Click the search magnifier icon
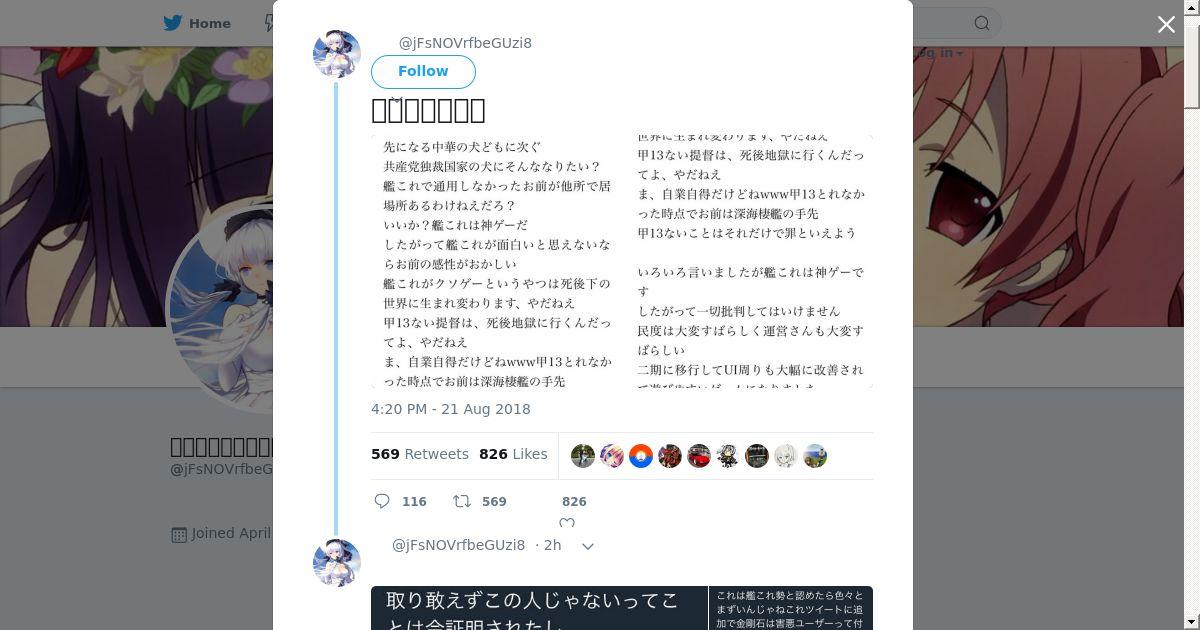This screenshot has width=1200, height=630. click(x=982, y=23)
